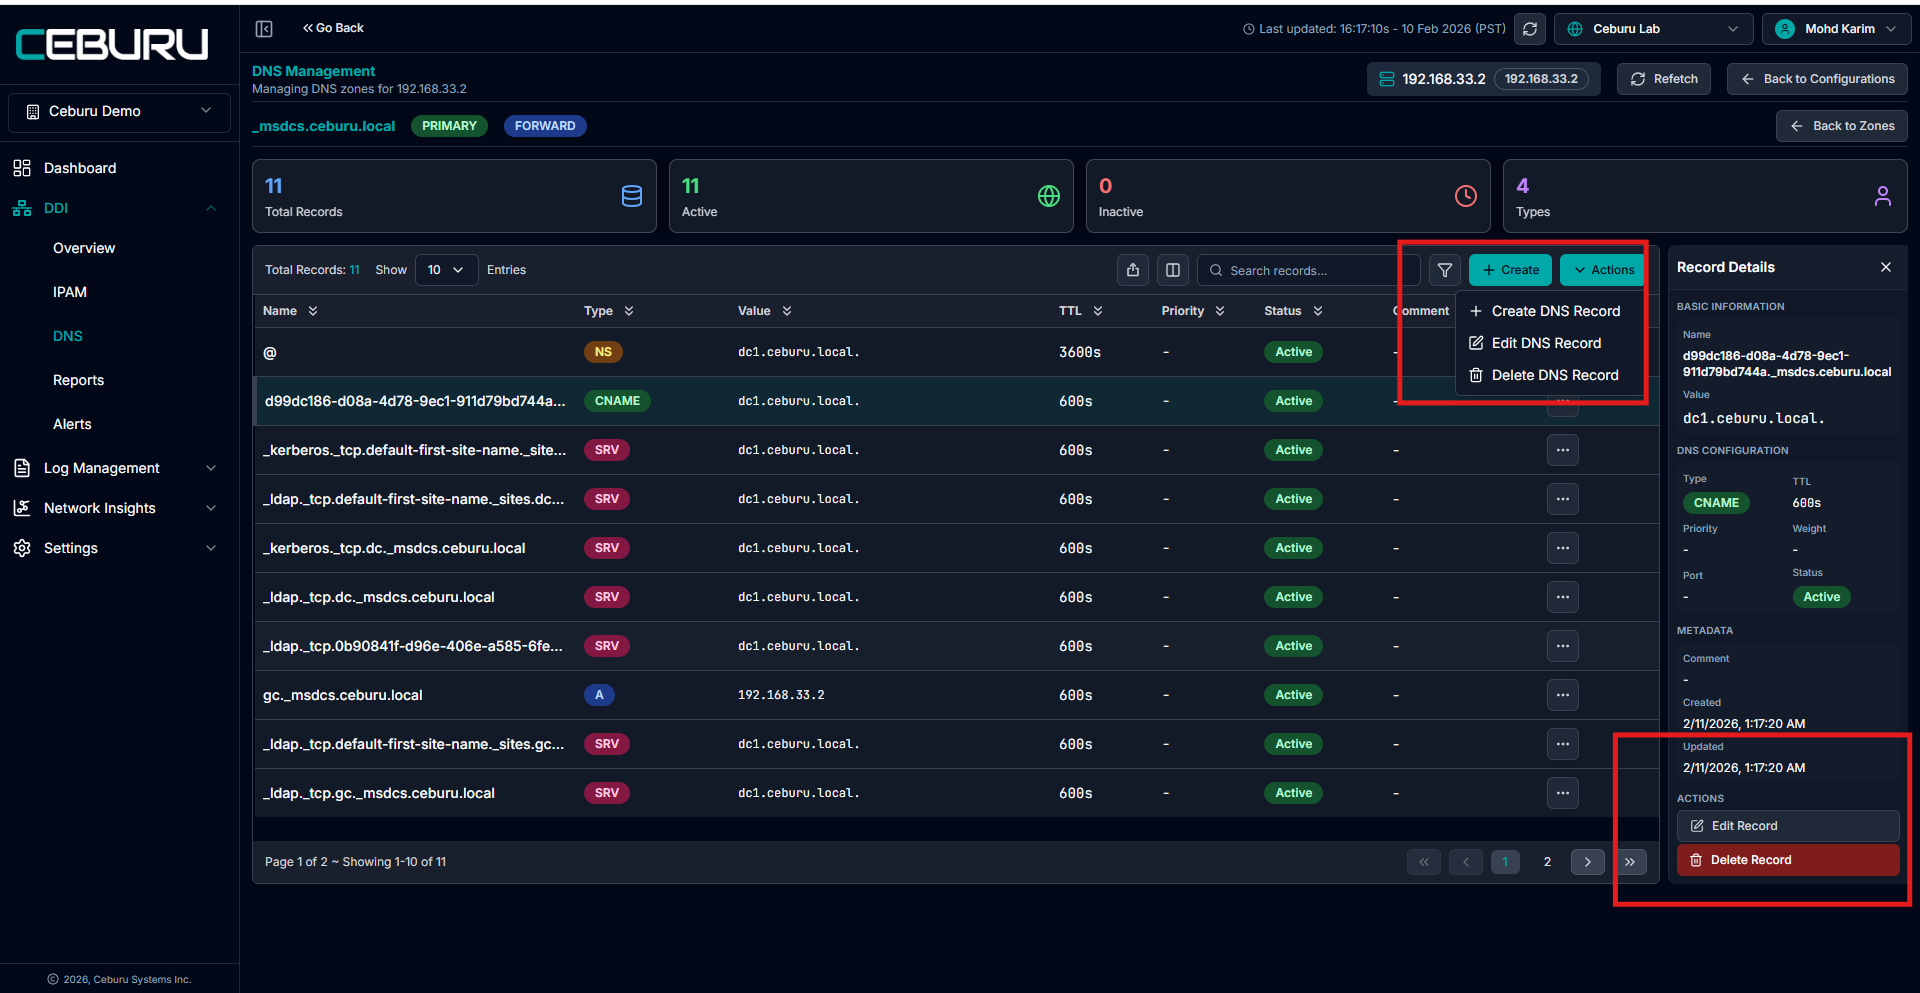This screenshot has width=1920, height=993.
Task: Change entries shown per page dropdown
Action: (446, 270)
